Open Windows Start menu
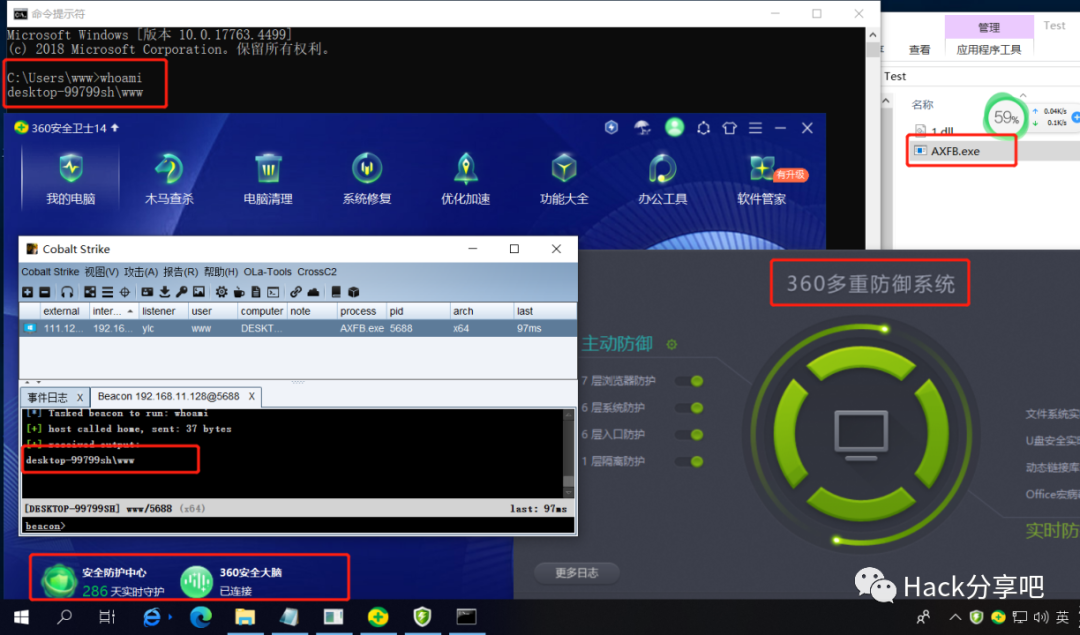The width and height of the screenshot is (1080, 635). pos(21,617)
